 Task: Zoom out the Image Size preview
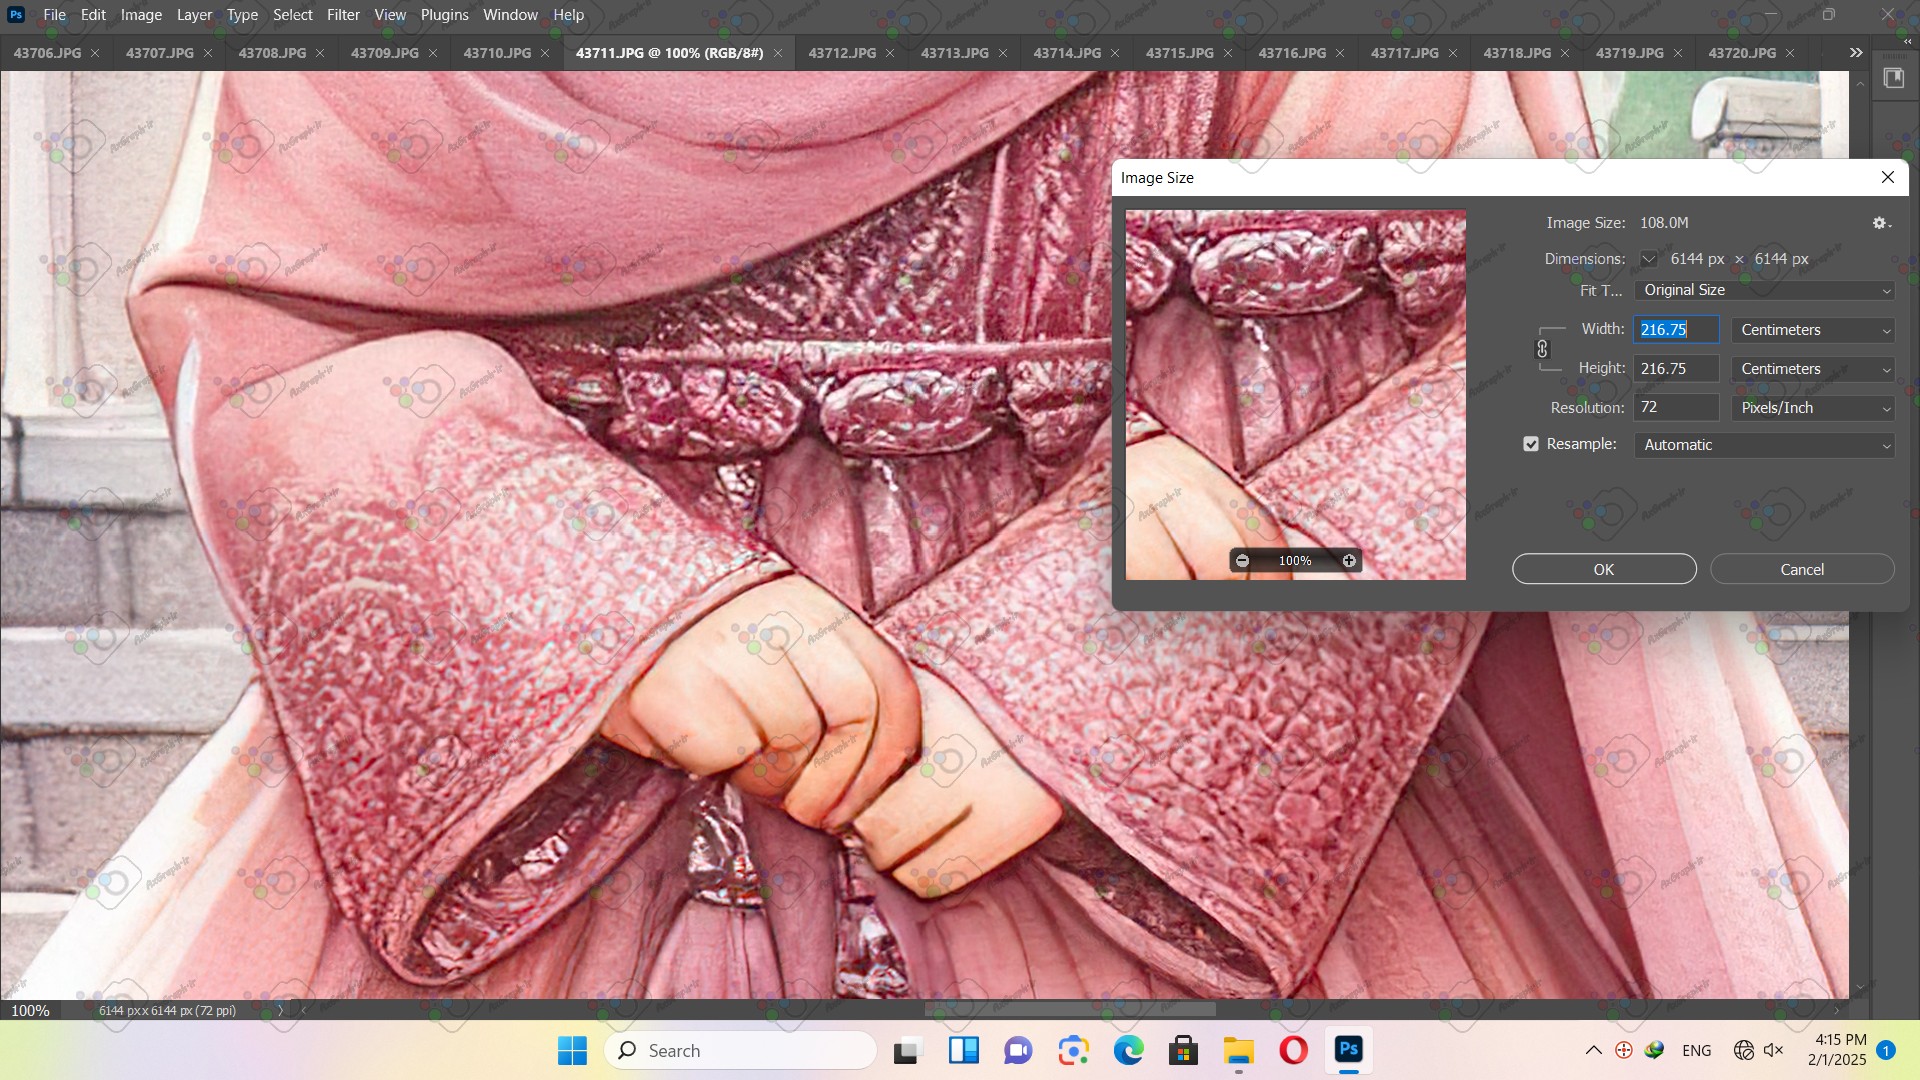[x=1242, y=561]
